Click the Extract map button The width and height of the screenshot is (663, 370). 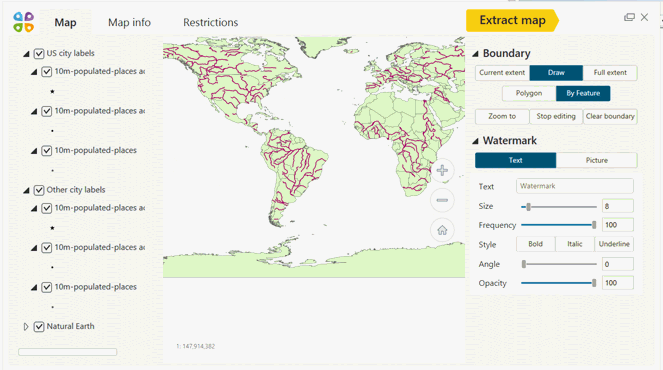512,20
